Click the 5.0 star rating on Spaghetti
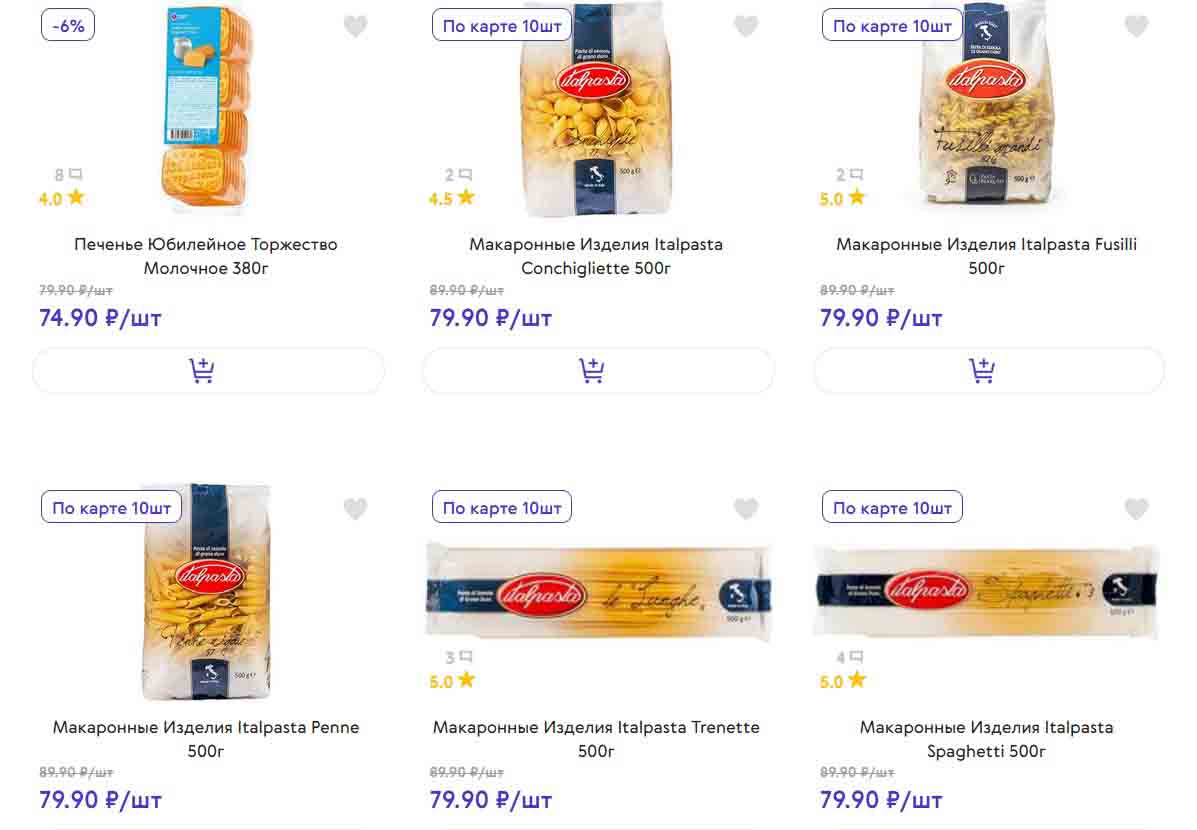The height and width of the screenshot is (830, 1197). coord(842,682)
